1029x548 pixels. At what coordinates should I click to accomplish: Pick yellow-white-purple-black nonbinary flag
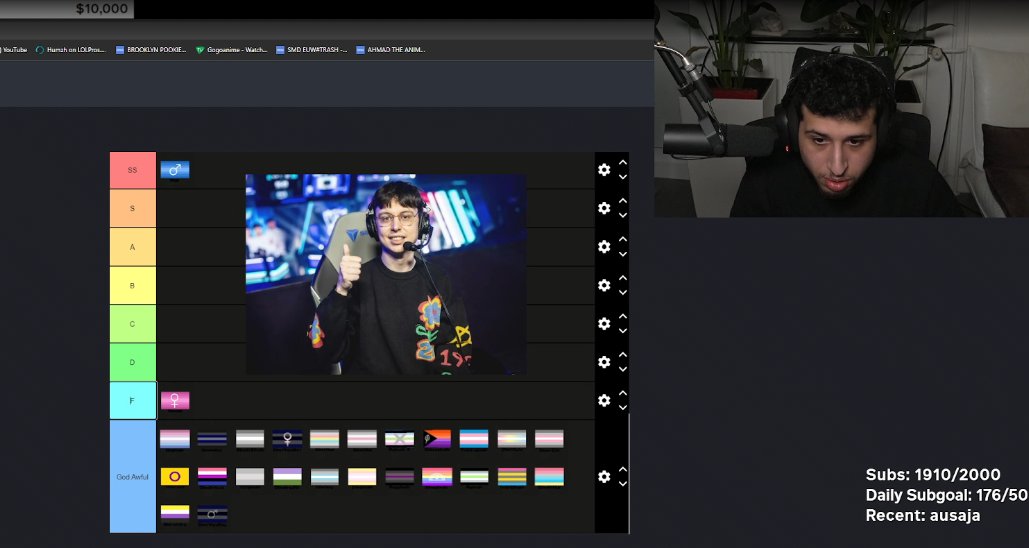pyautogui.click(x=175, y=513)
